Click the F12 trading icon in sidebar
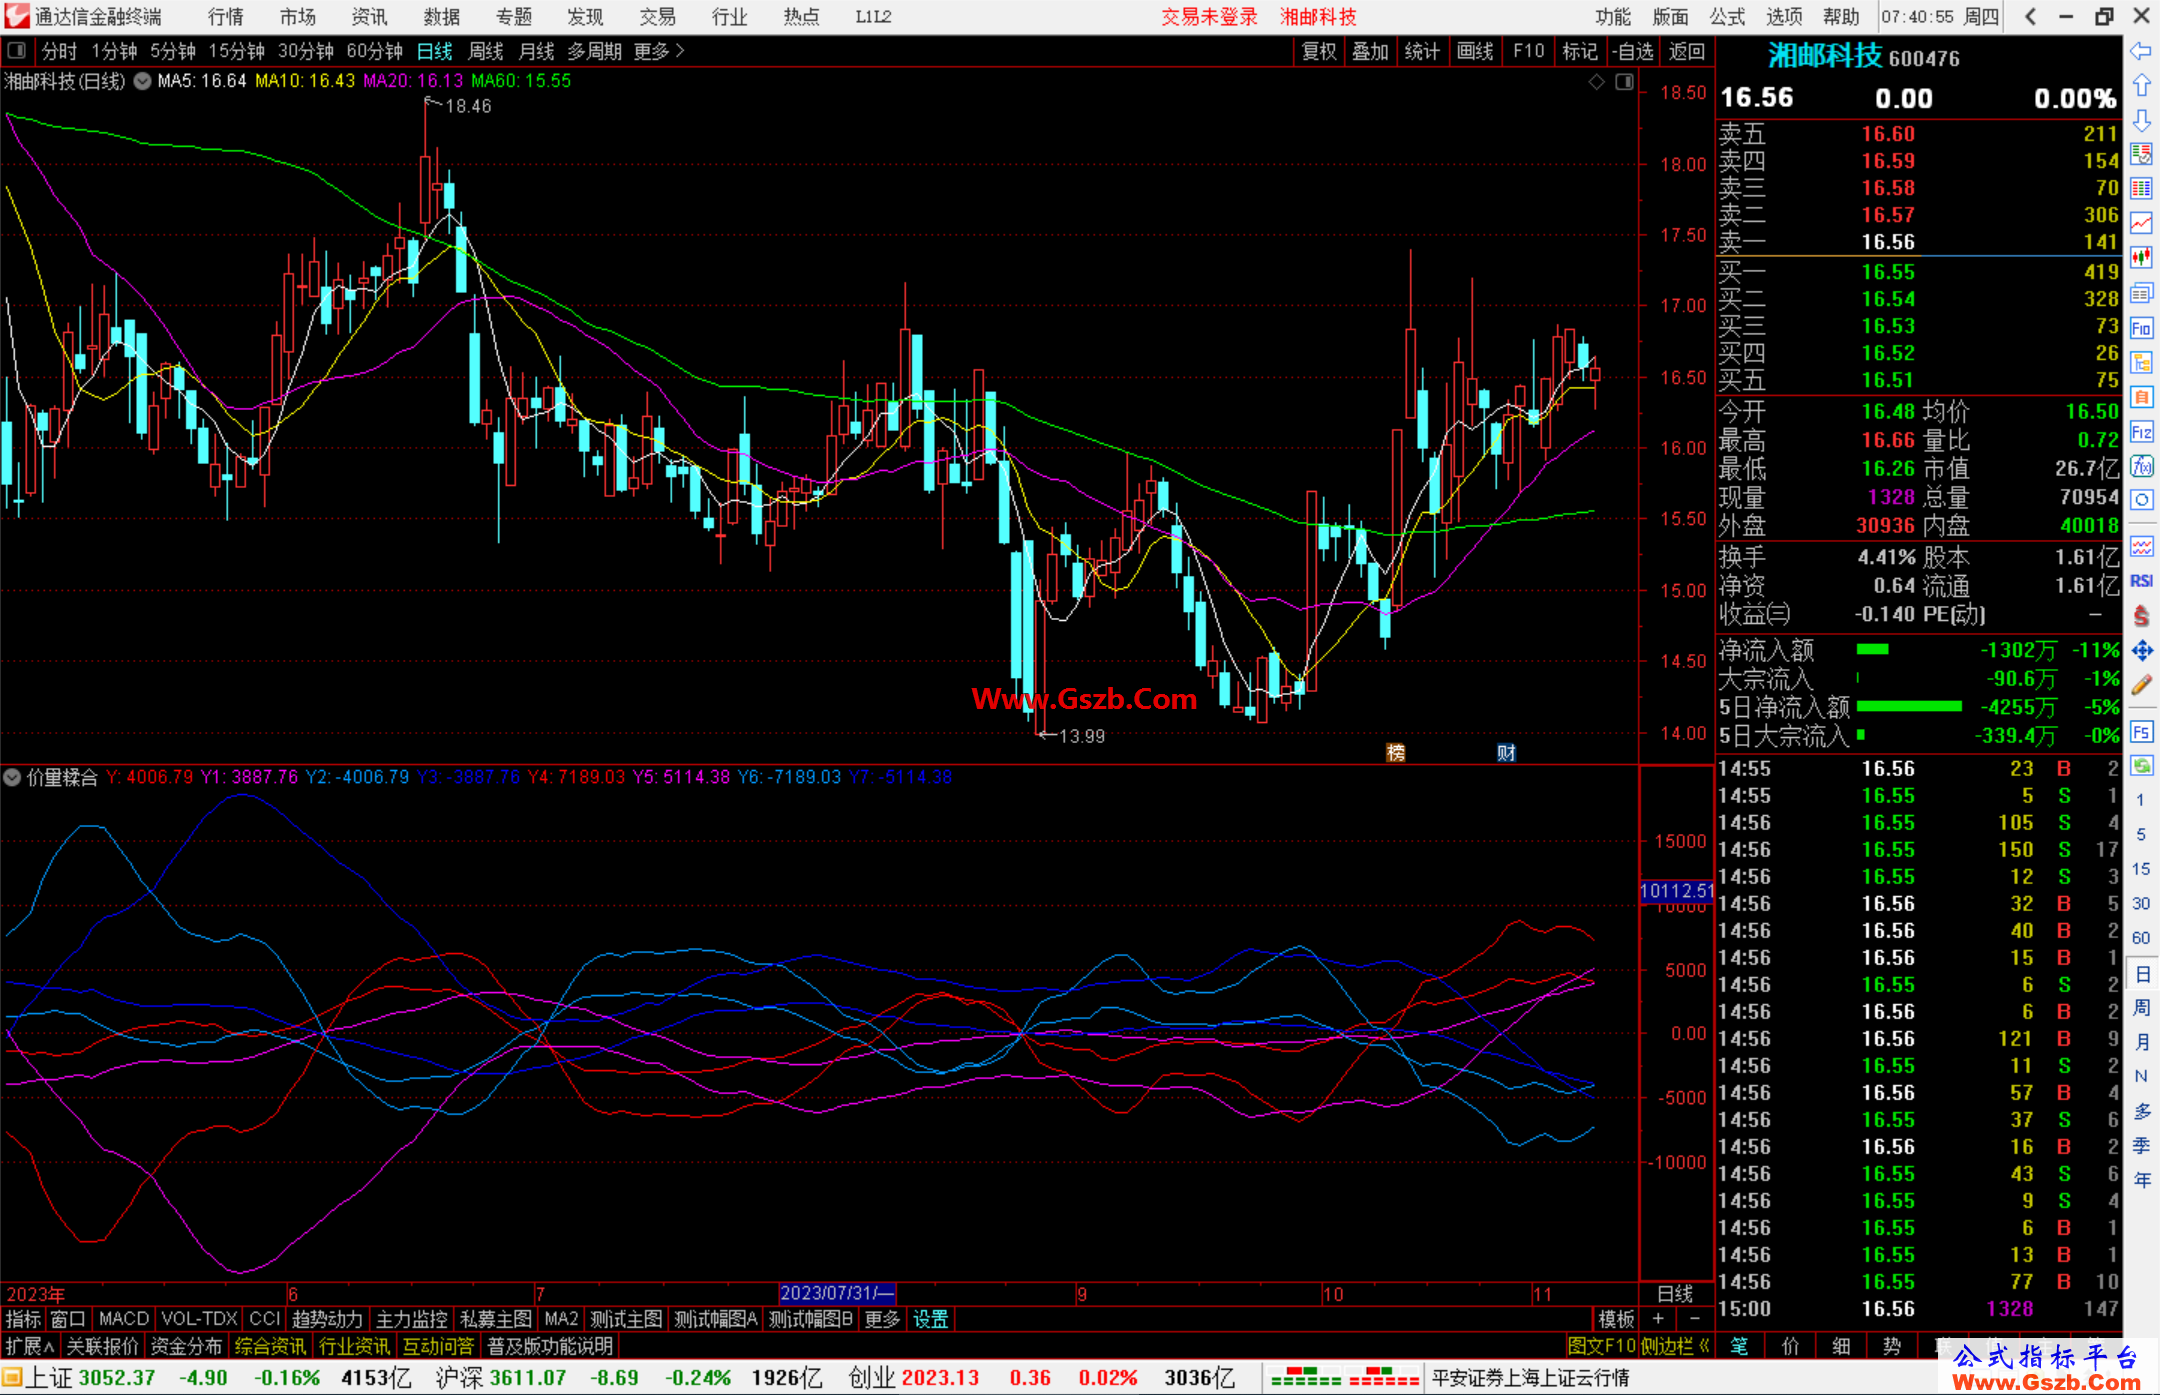The height and width of the screenshot is (1395, 2160). (x=2141, y=432)
